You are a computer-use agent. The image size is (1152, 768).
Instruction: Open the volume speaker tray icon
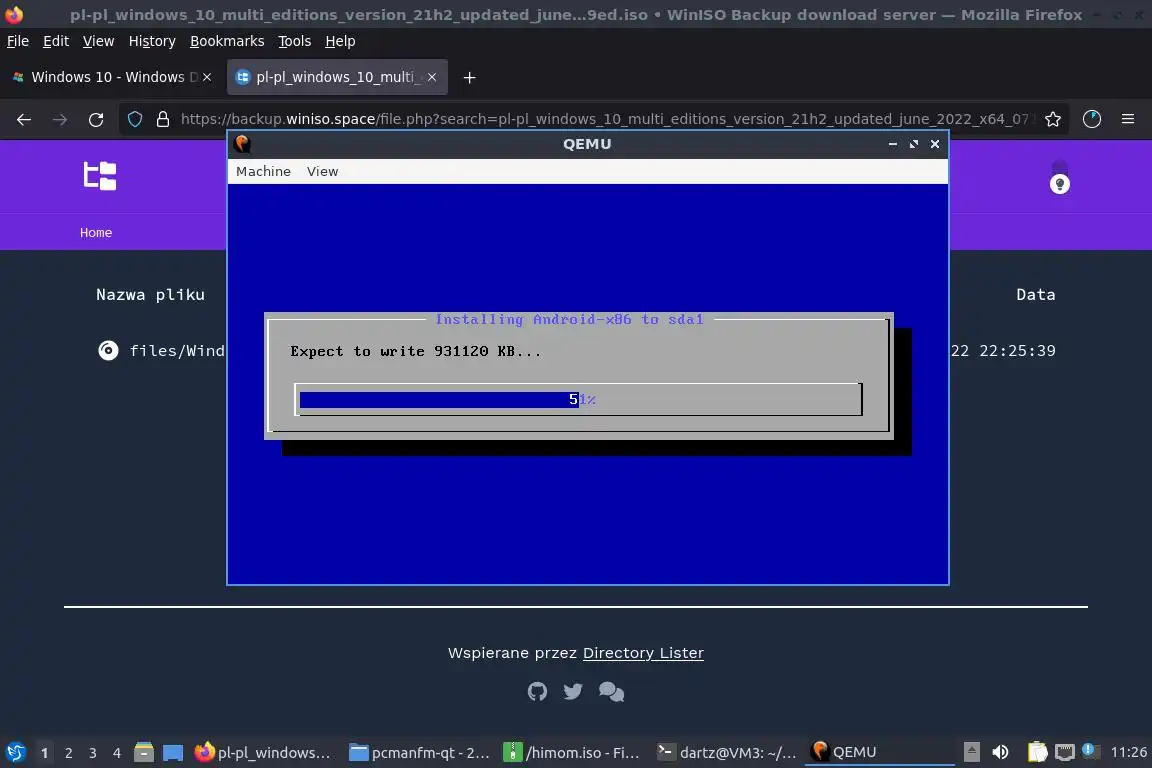click(1000, 752)
